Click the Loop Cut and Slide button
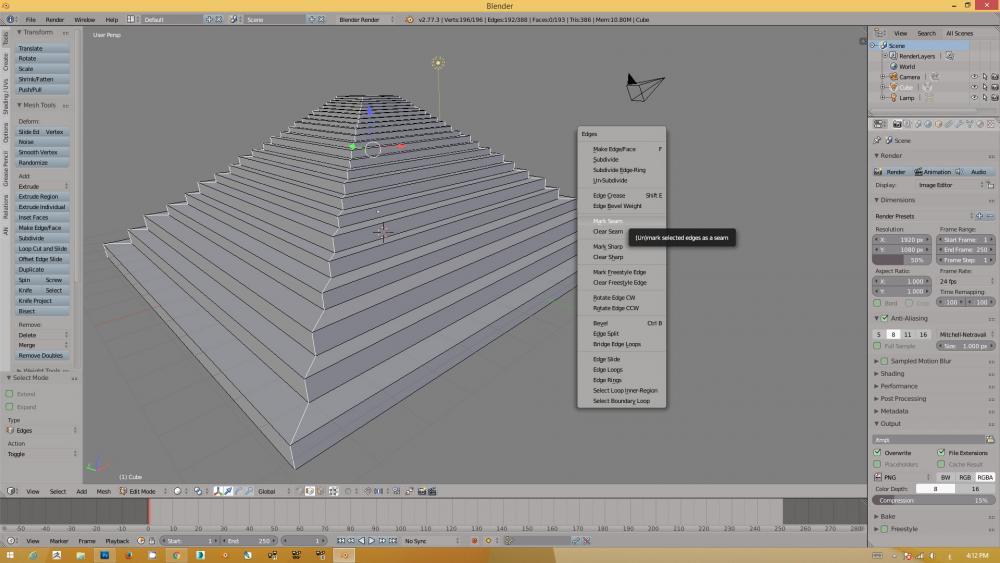 point(43,248)
